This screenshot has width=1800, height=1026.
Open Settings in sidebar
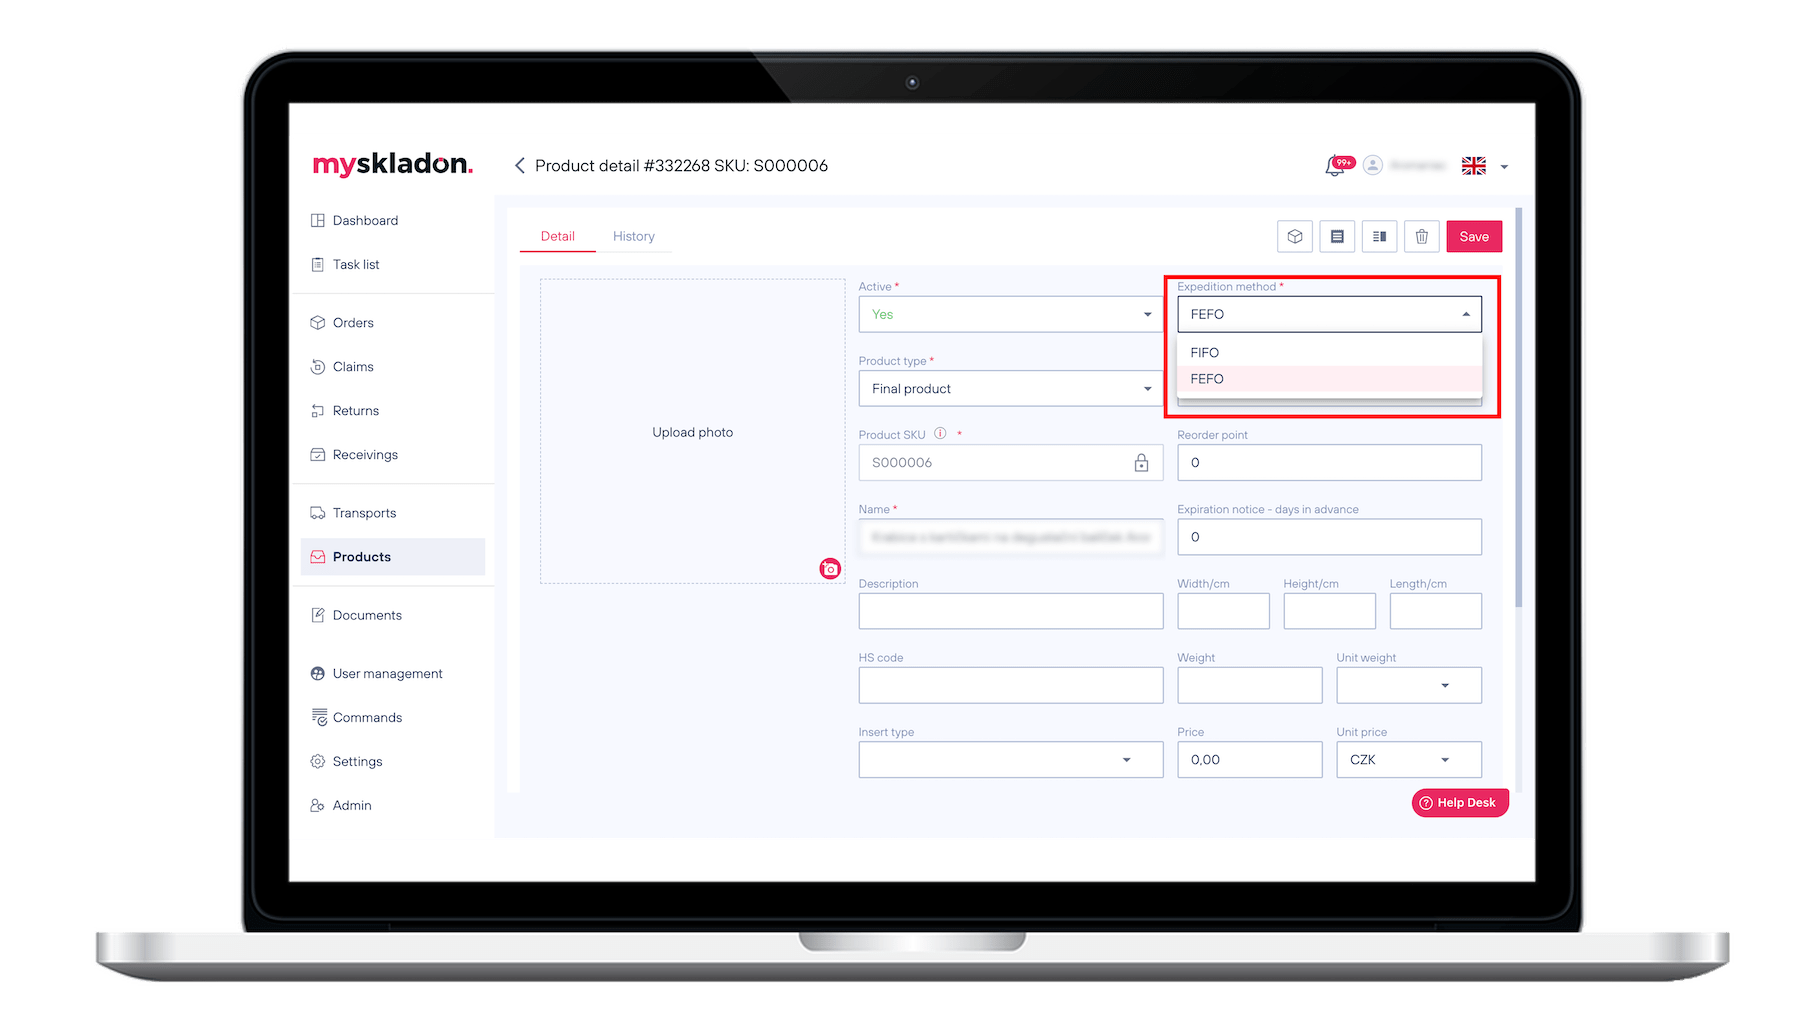pos(357,761)
